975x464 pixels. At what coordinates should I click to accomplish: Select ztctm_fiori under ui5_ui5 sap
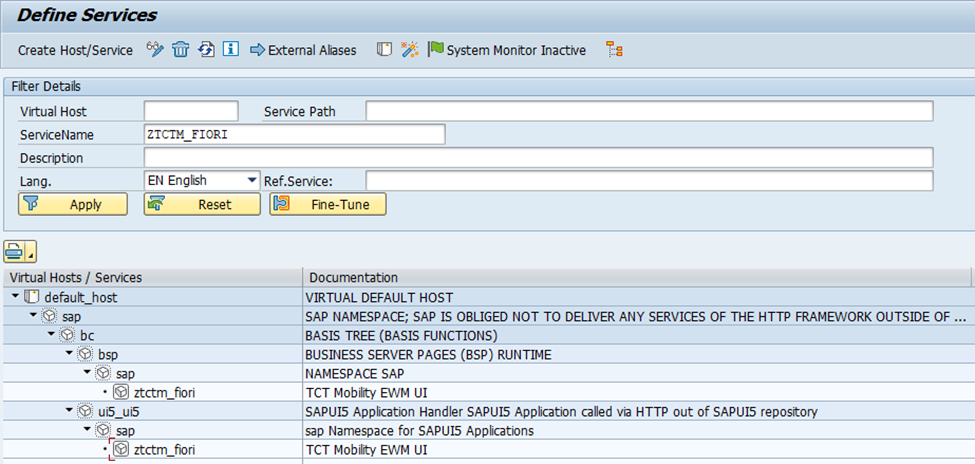click(x=164, y=450)
